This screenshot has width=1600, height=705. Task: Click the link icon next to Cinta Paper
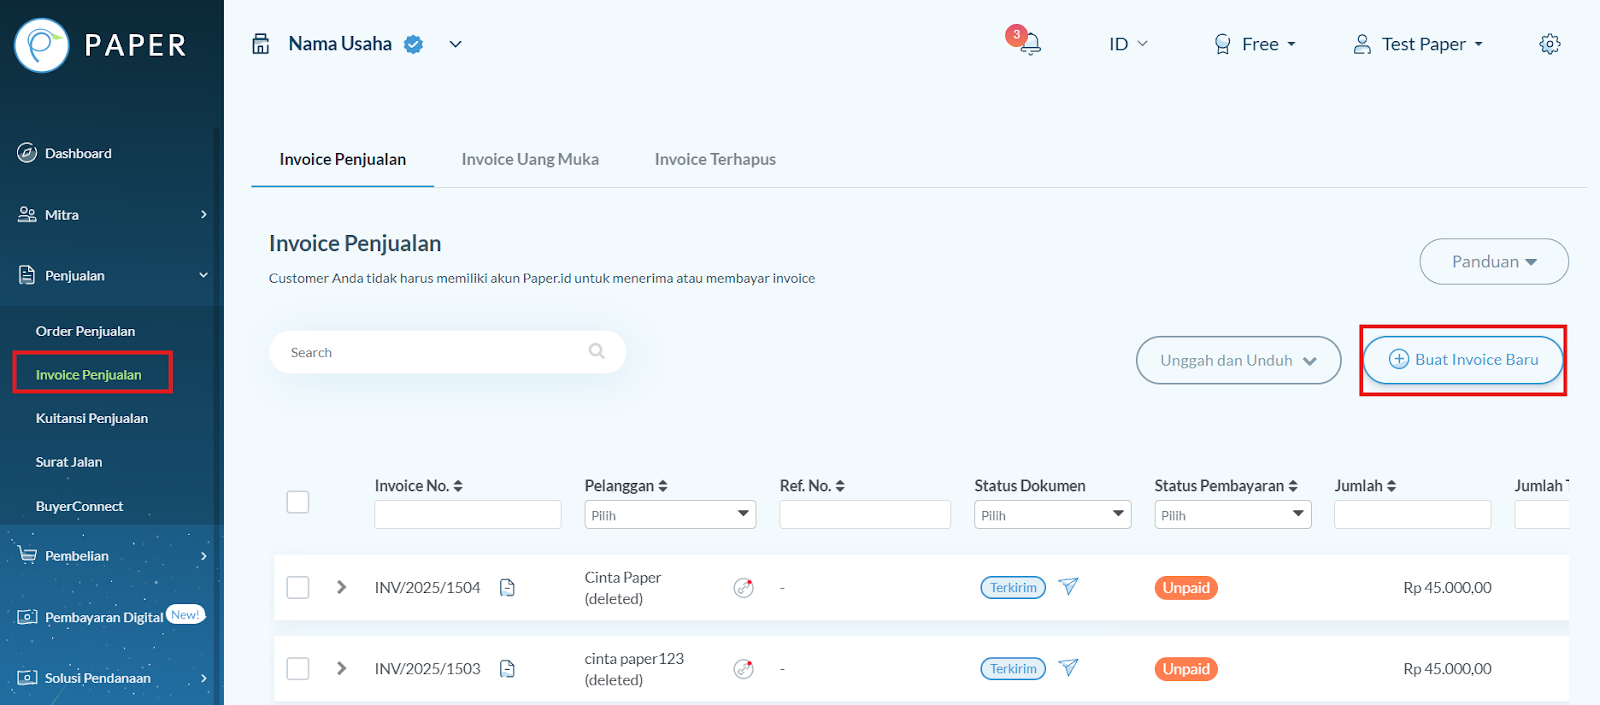(x=743, y=588)
